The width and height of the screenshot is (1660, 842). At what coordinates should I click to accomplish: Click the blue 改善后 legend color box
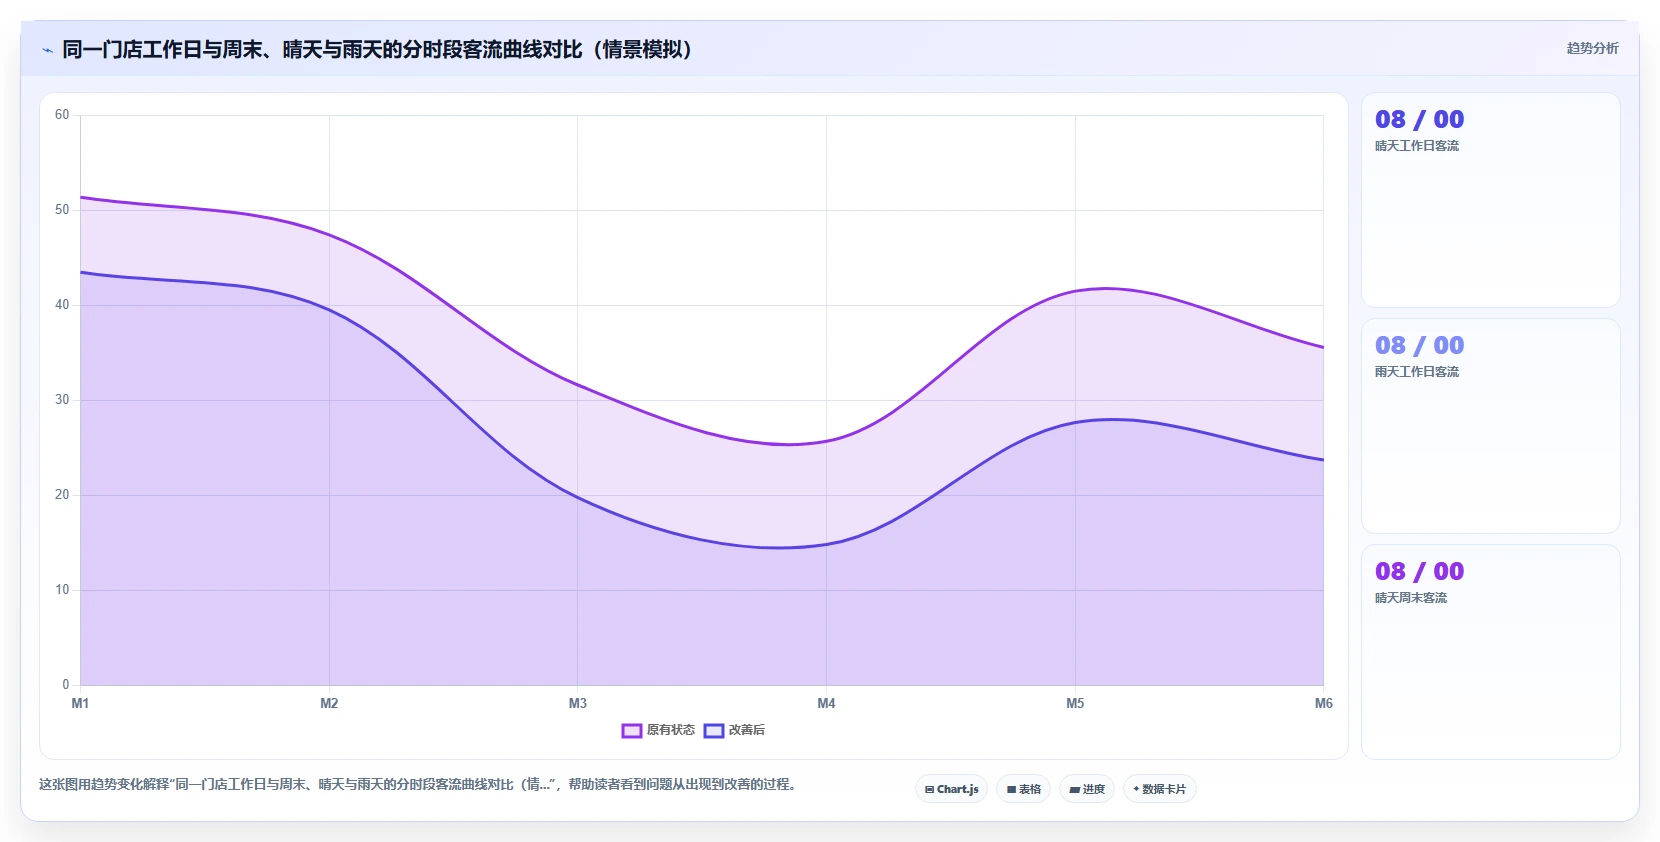pos(714,731)
